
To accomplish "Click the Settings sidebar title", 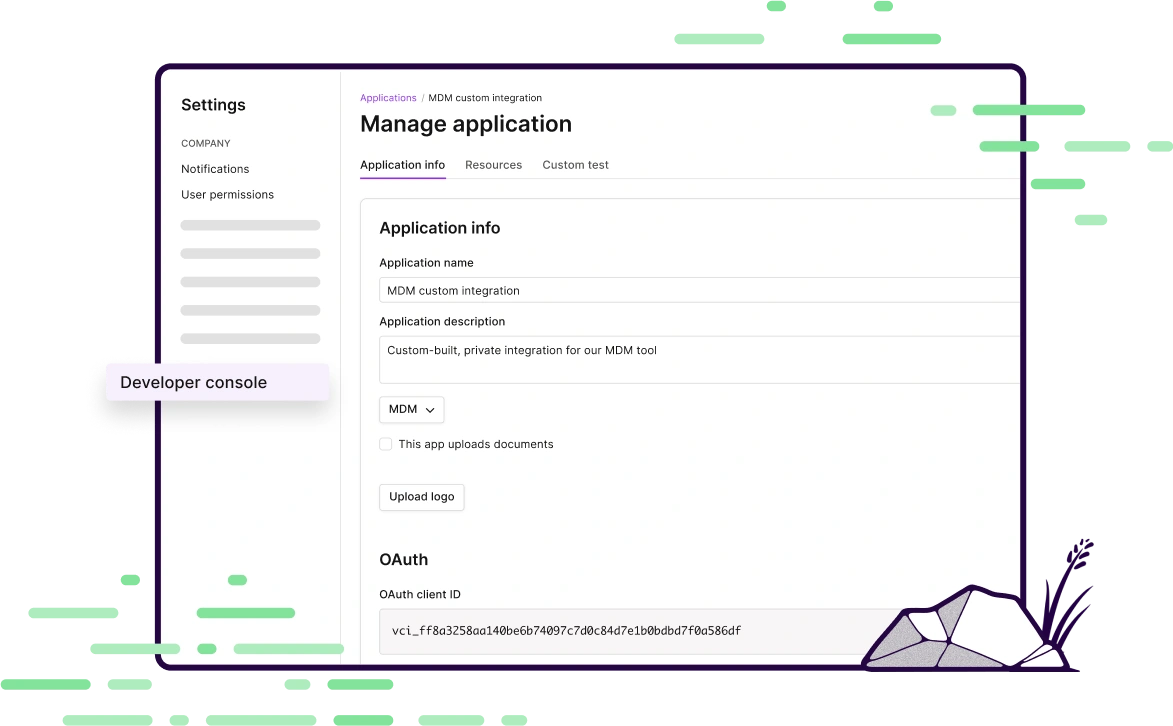I will coord(213,105).
